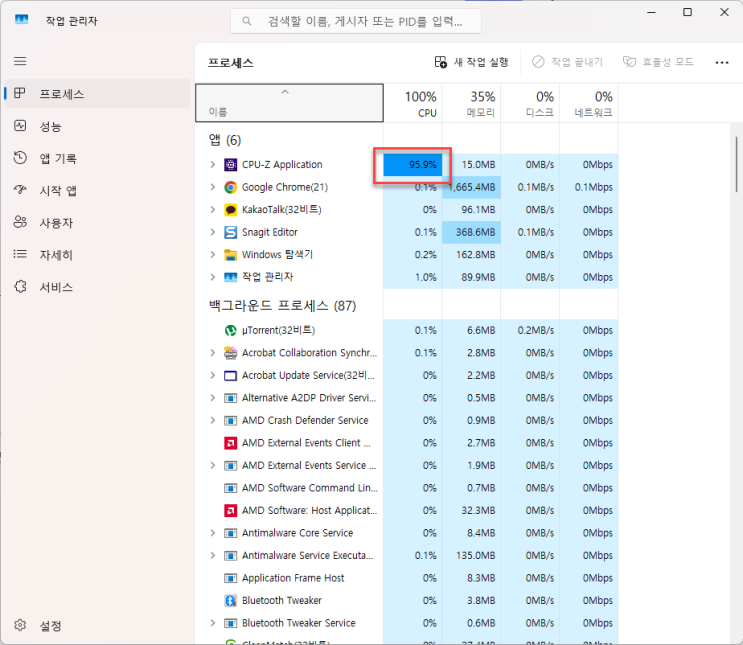Click AMD Software Command Line icon

(230, 488)
